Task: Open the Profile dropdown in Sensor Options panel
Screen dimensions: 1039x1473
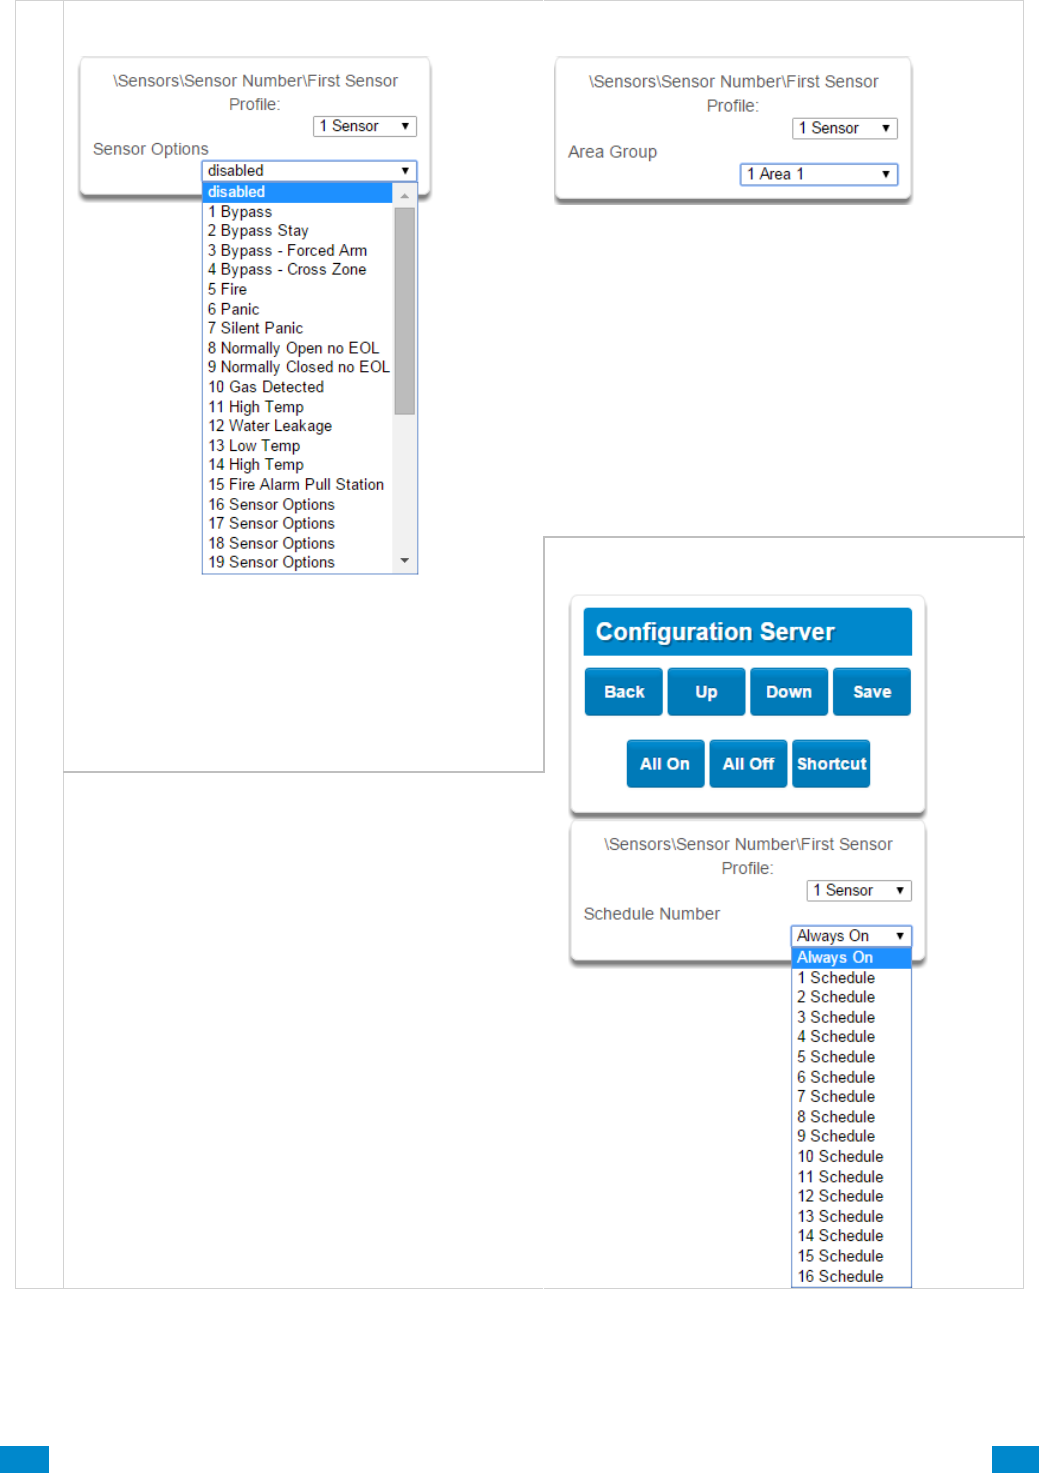Action: coord(365,126)
